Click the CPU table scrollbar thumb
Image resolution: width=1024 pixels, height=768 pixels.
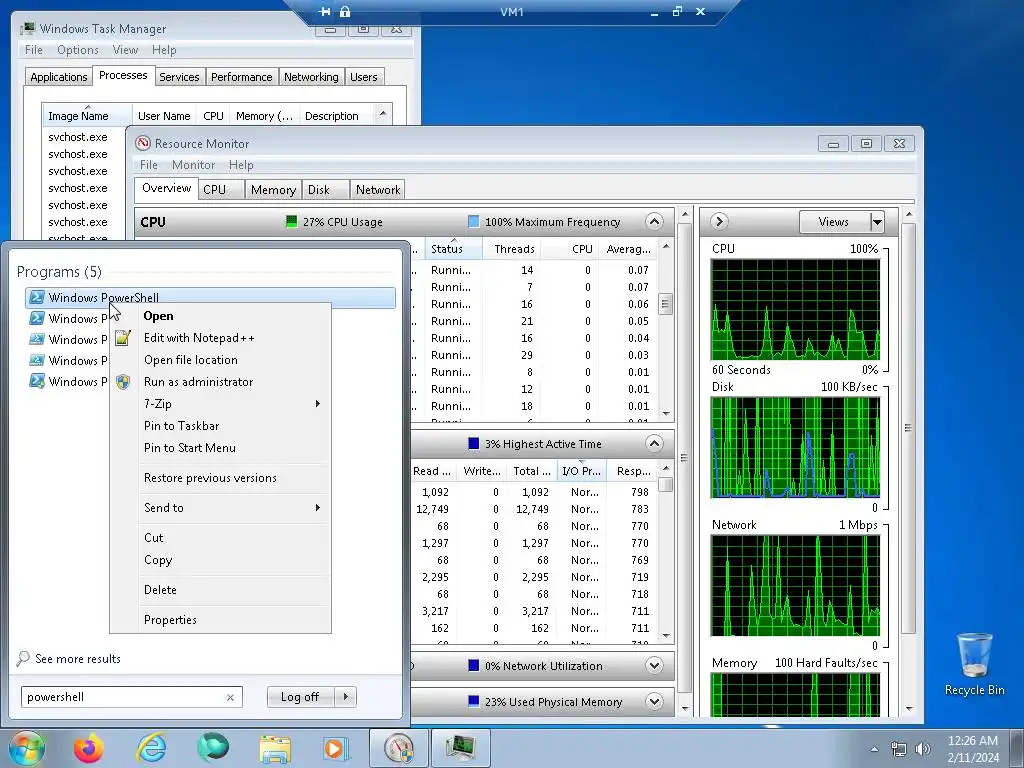[x=665, y=304]
